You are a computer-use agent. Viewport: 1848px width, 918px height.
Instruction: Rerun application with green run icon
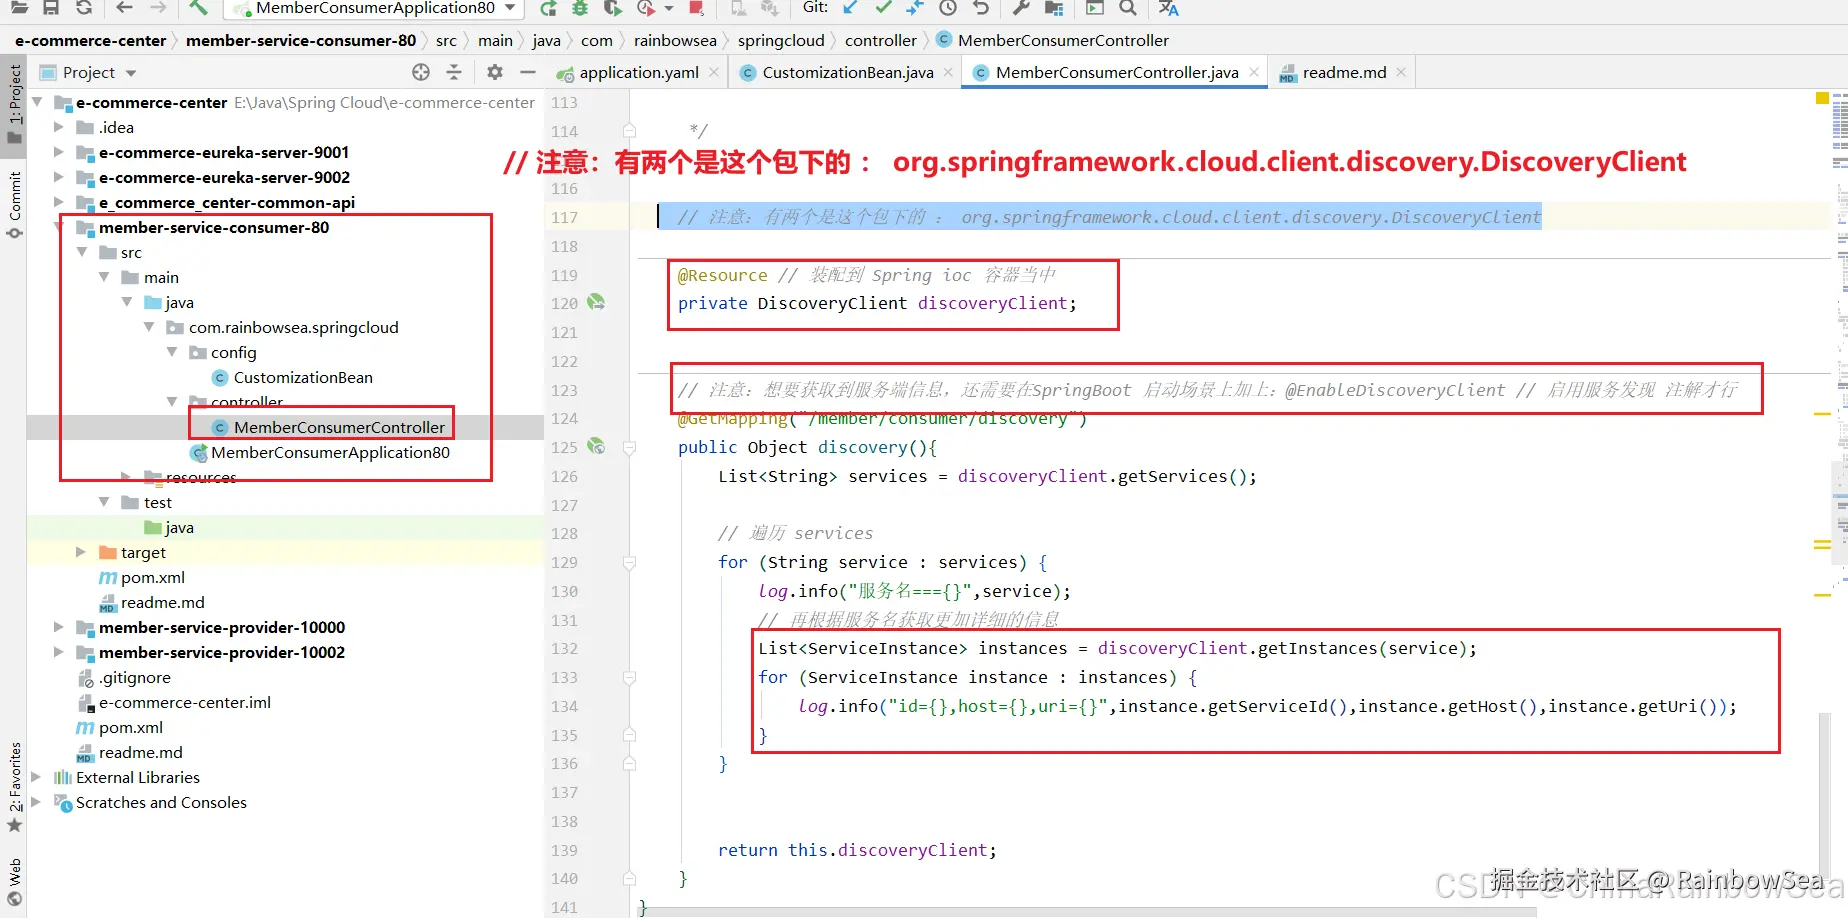(x=548, y=8)
